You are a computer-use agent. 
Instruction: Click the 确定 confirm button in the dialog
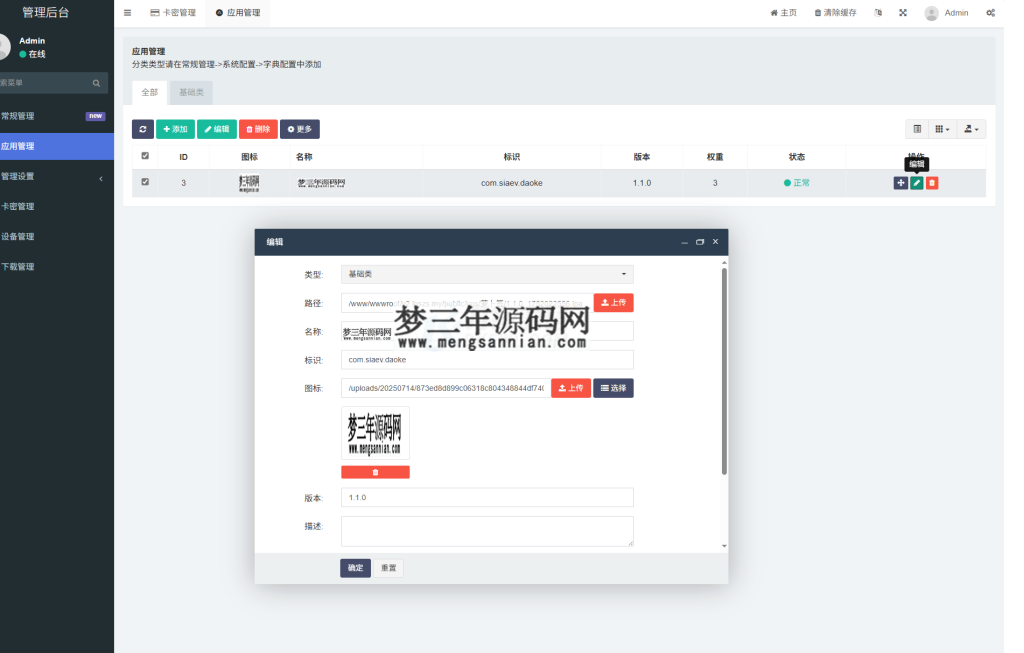point(355,567)
